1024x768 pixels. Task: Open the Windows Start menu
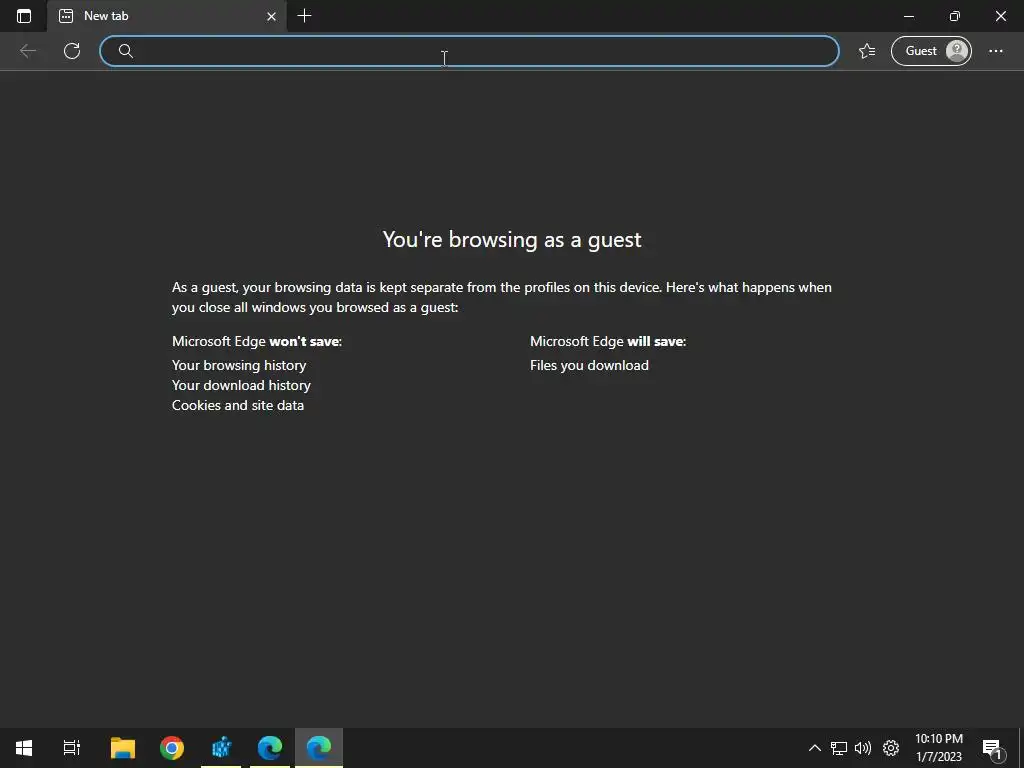[x=24, y=748]
